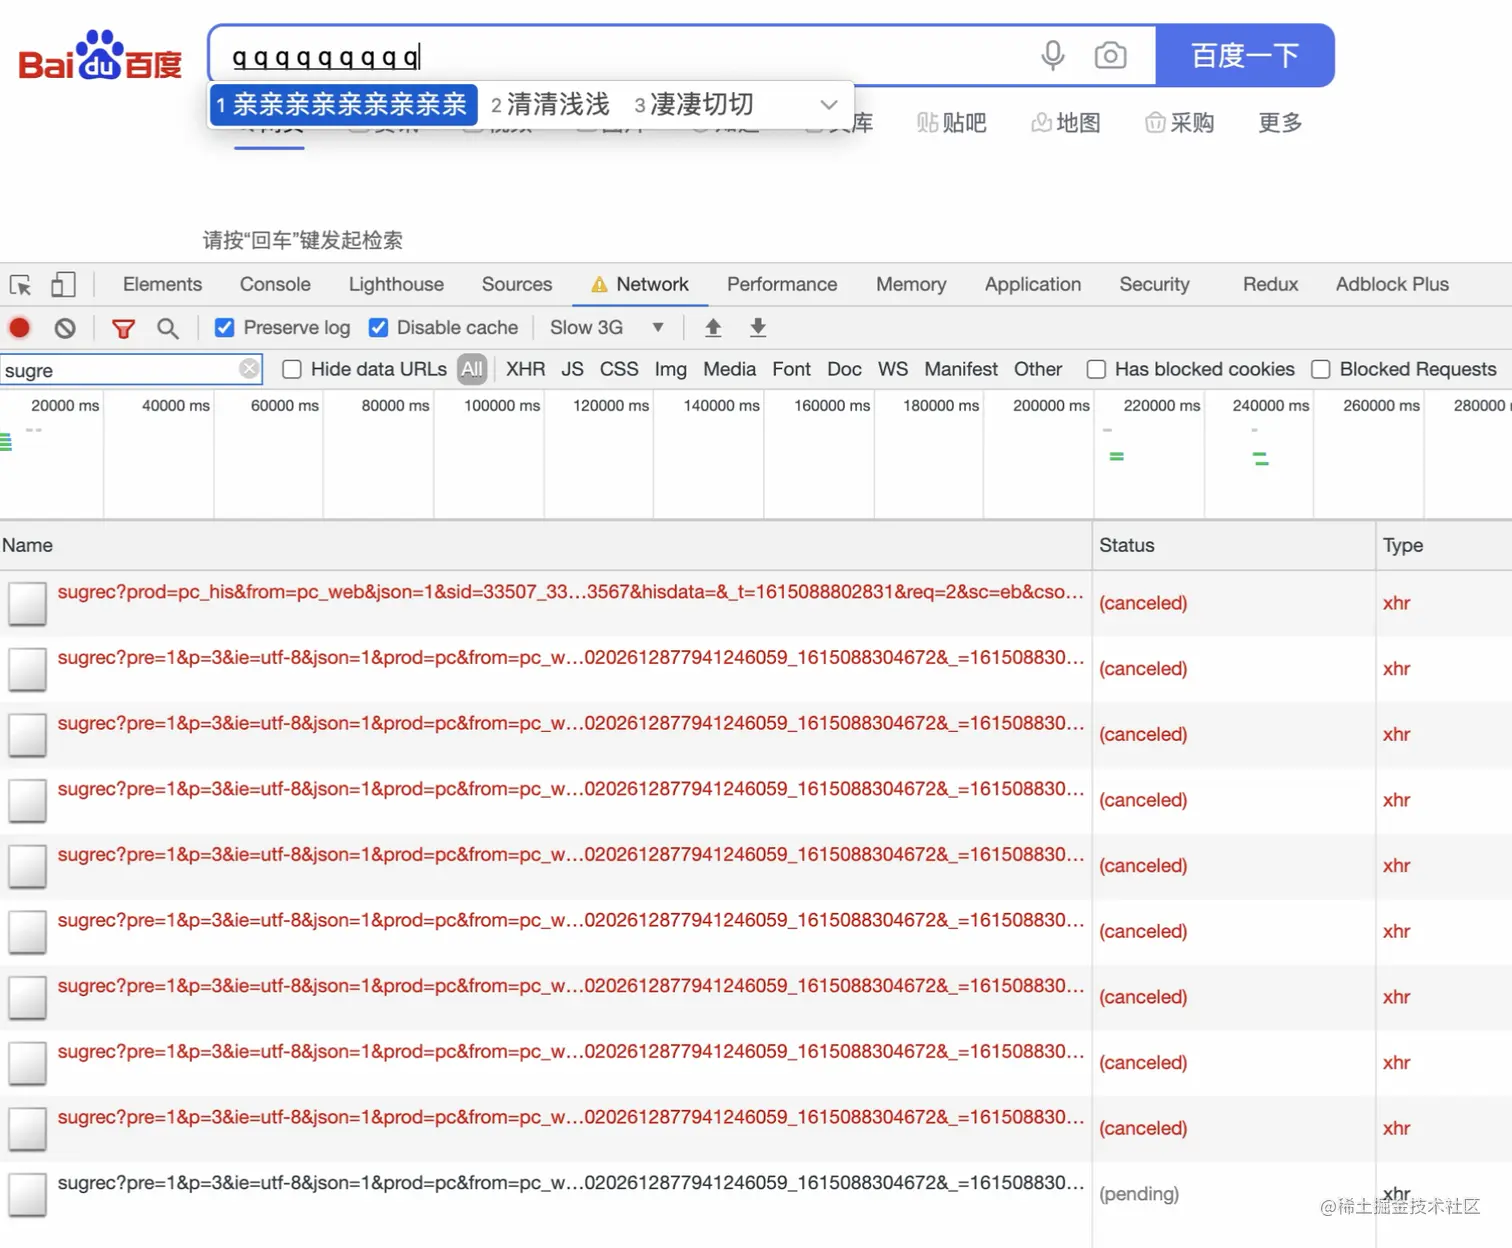This screenshot has width=1512, height=1248.
Task: Click the inspect element cursor icon
Action: [20, 285]
